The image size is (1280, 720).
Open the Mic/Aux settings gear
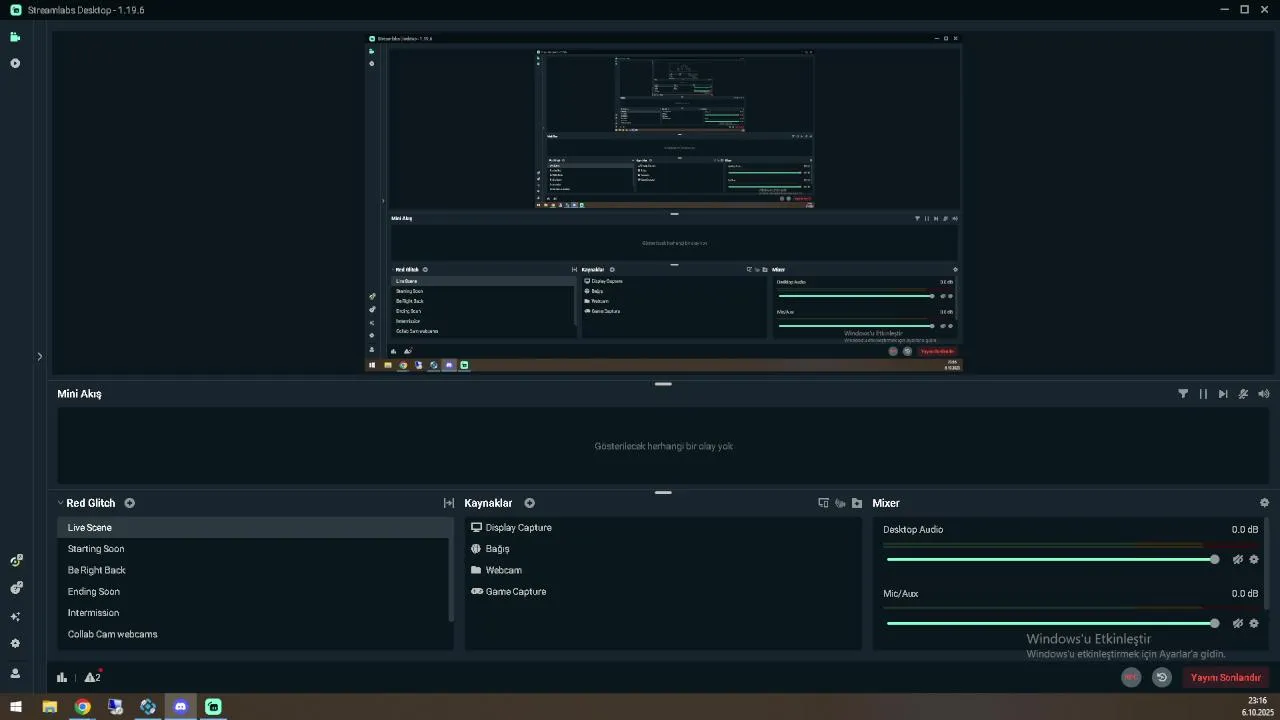(1254, 624)
